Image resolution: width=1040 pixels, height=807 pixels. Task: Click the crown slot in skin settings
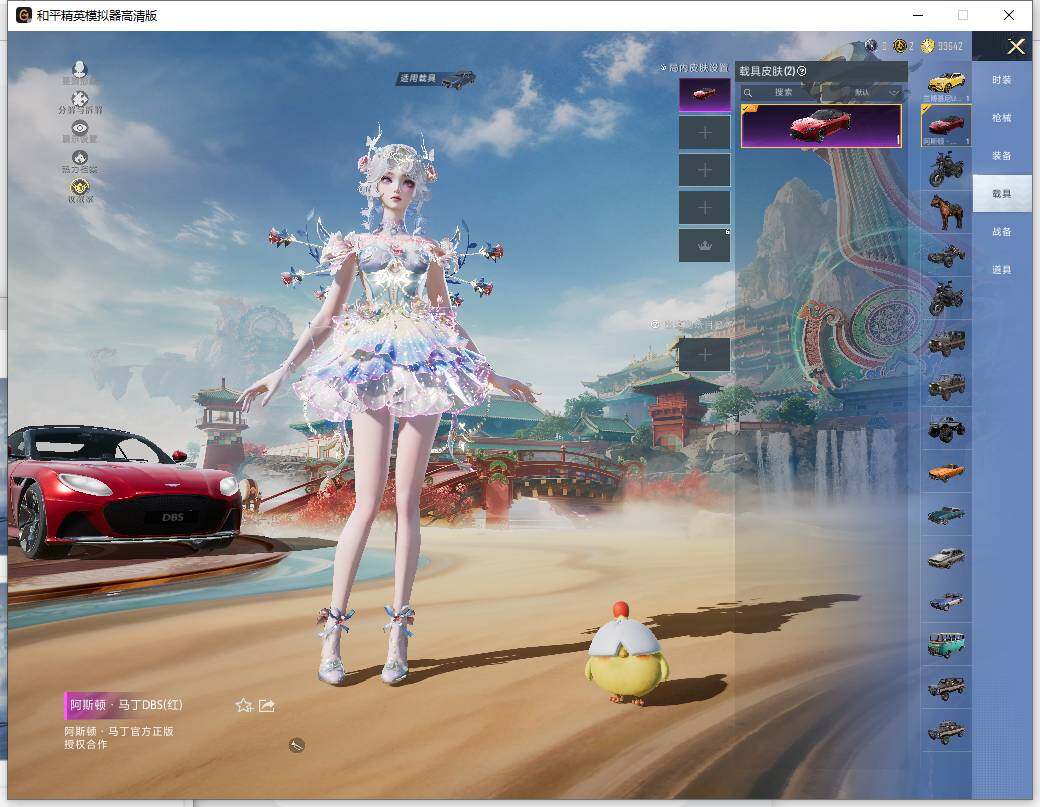(x=705, y=246)
